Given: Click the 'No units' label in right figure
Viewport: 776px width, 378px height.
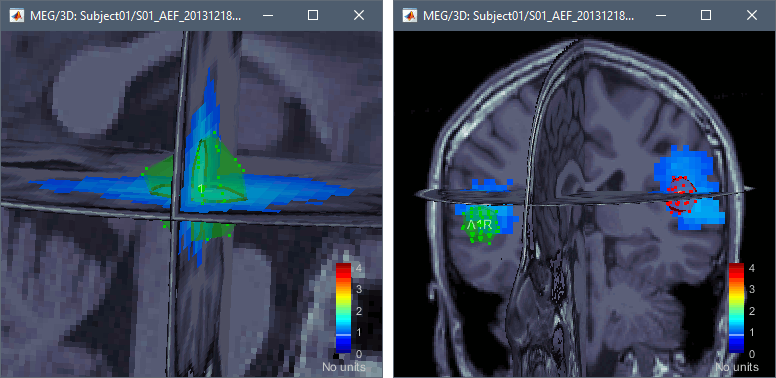Looking at the screenshot, I should pyautogui.click(x=737, y=367).
